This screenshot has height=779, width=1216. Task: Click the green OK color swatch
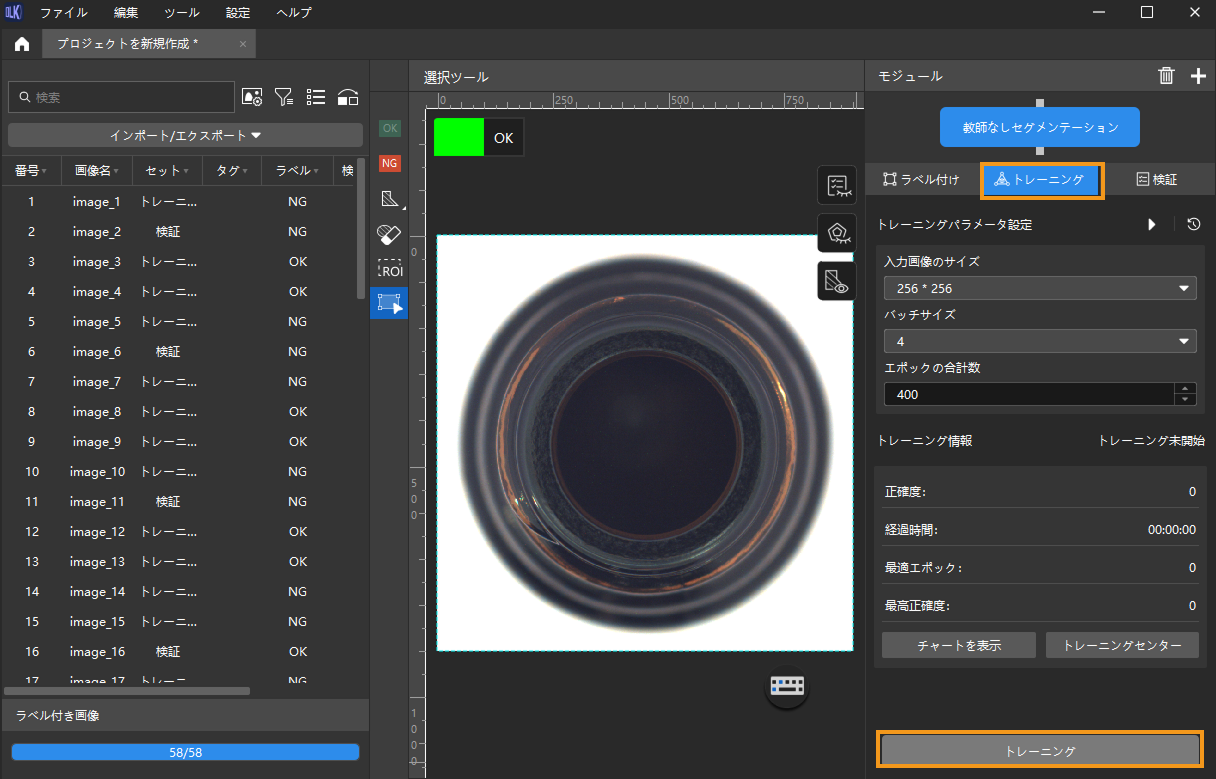point(459,137)
